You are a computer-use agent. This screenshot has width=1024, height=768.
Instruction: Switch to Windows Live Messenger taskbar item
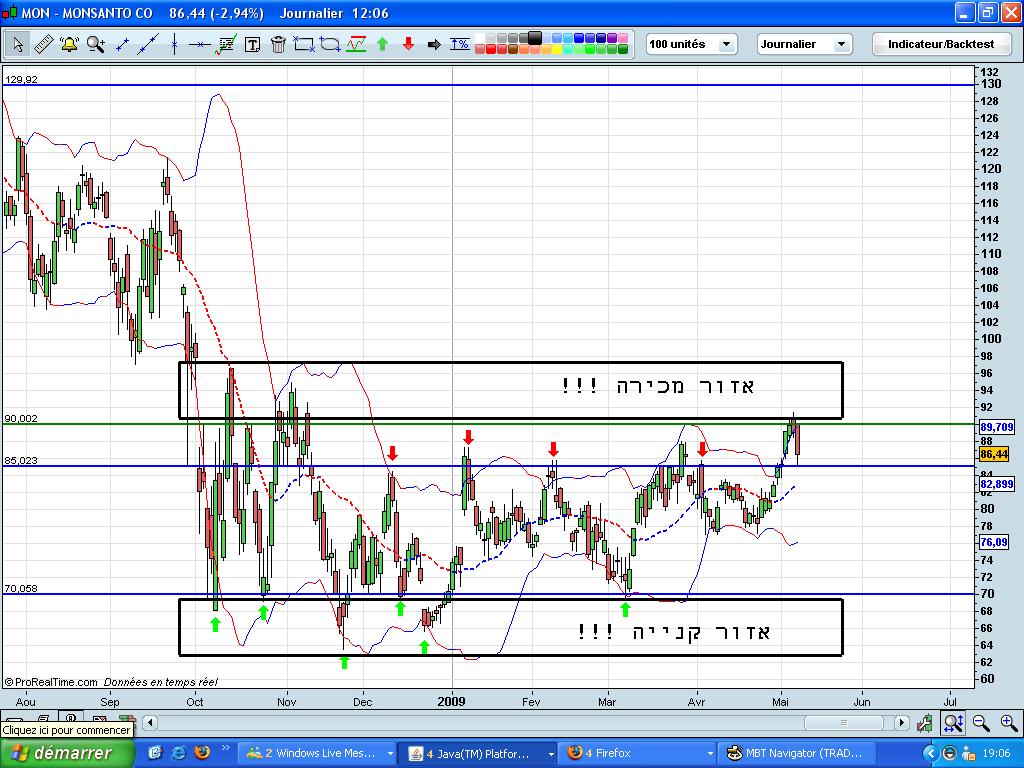tap(318, 753)
